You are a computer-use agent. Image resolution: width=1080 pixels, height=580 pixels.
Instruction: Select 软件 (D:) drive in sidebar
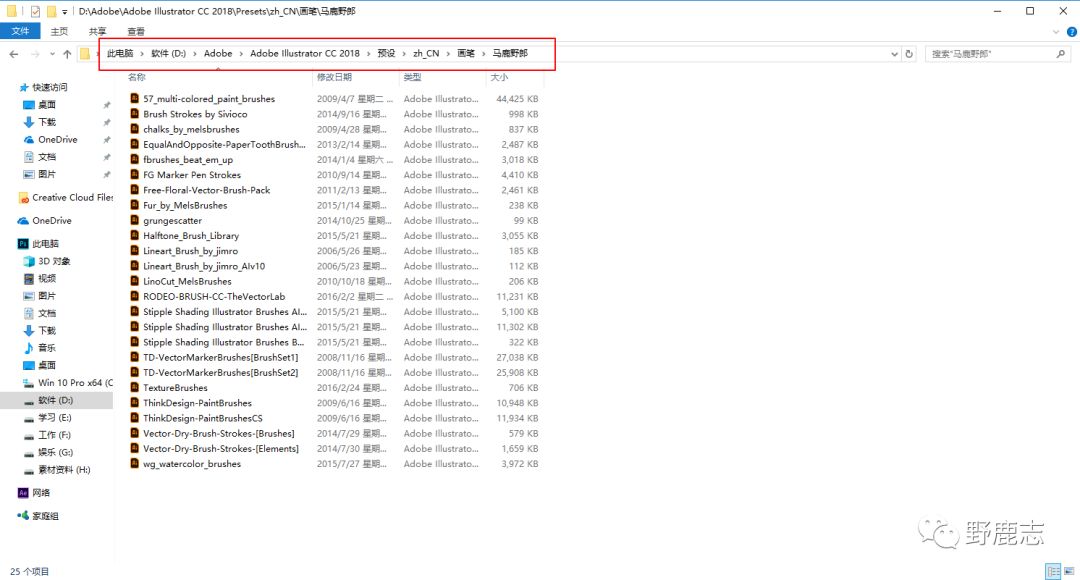55,400
